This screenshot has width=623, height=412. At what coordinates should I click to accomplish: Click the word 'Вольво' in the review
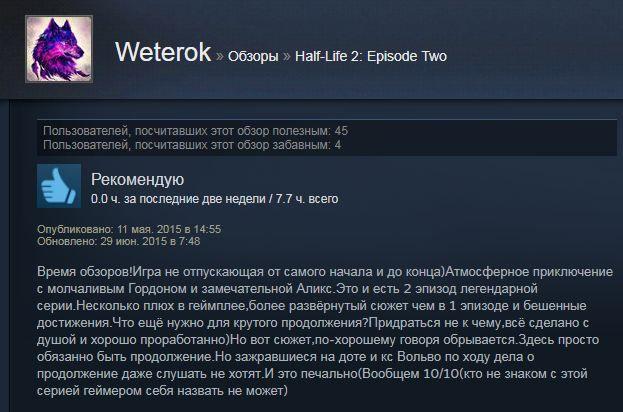tap(419, 357)
